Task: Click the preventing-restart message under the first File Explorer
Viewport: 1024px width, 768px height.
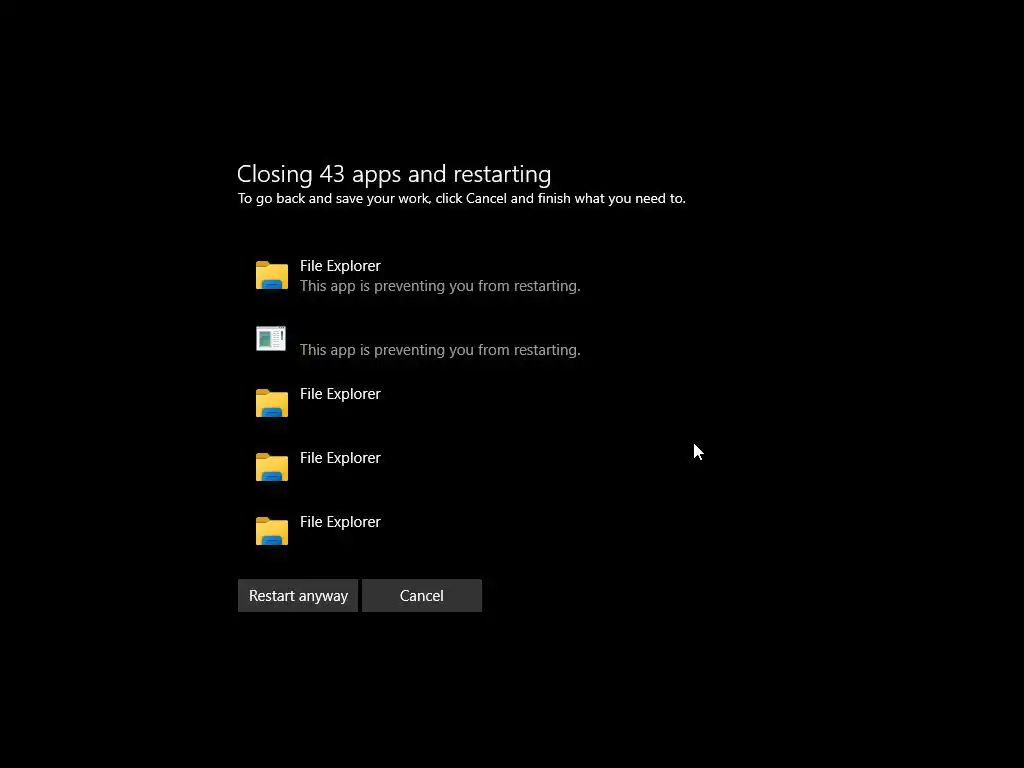Action: (440, 286)
